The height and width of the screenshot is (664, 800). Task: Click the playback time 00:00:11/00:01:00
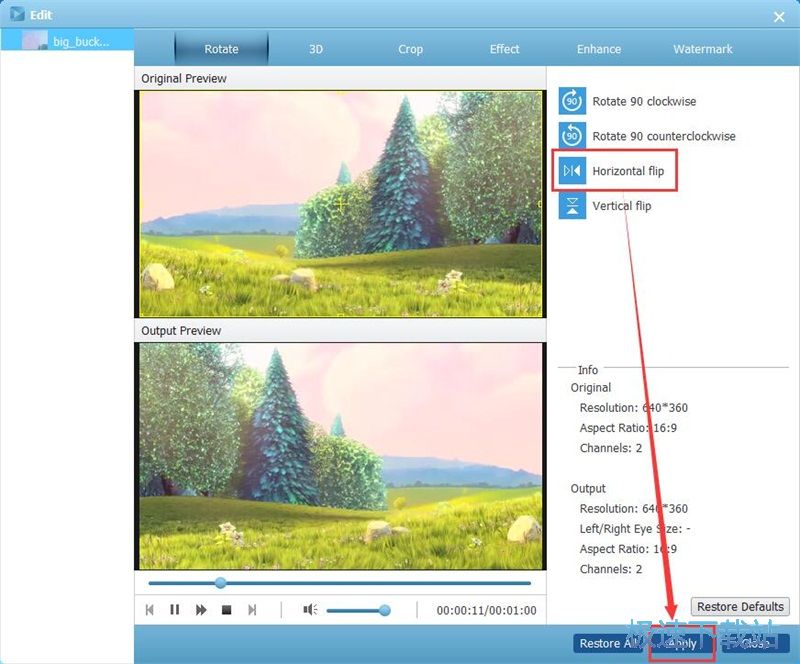pos(486,610)
